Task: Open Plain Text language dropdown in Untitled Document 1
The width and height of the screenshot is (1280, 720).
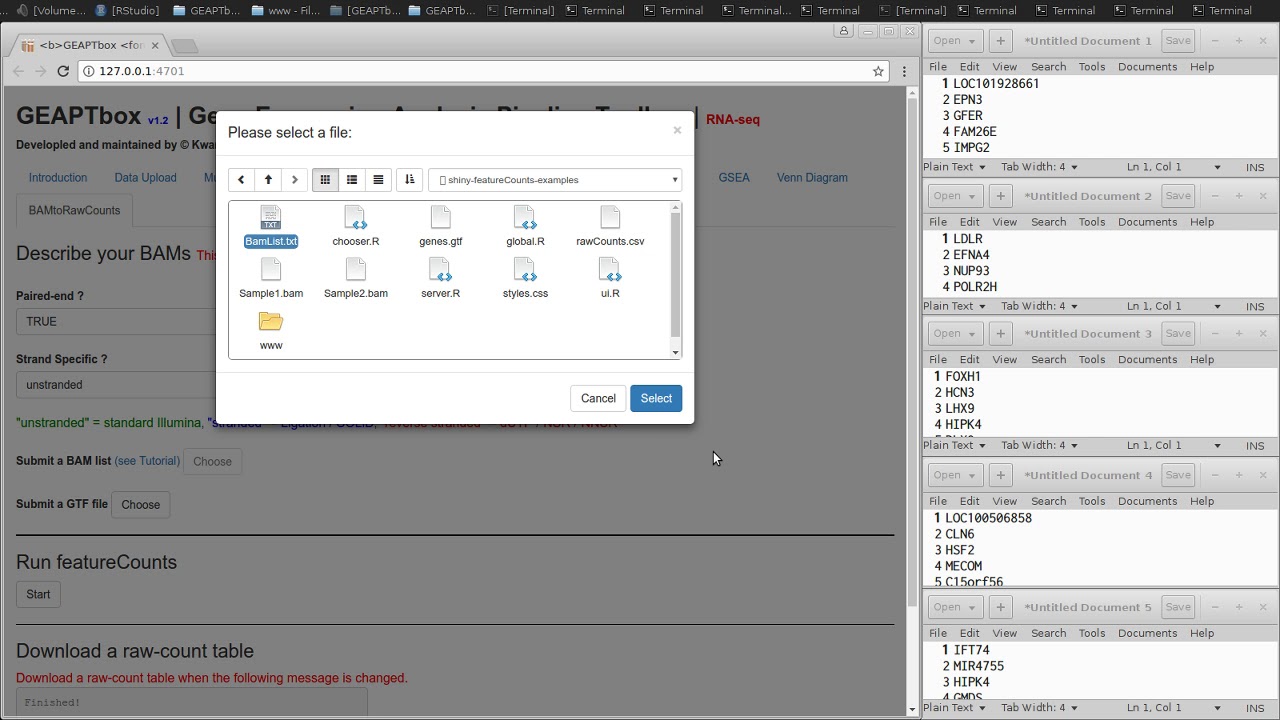Action: [x=955, y=167]
